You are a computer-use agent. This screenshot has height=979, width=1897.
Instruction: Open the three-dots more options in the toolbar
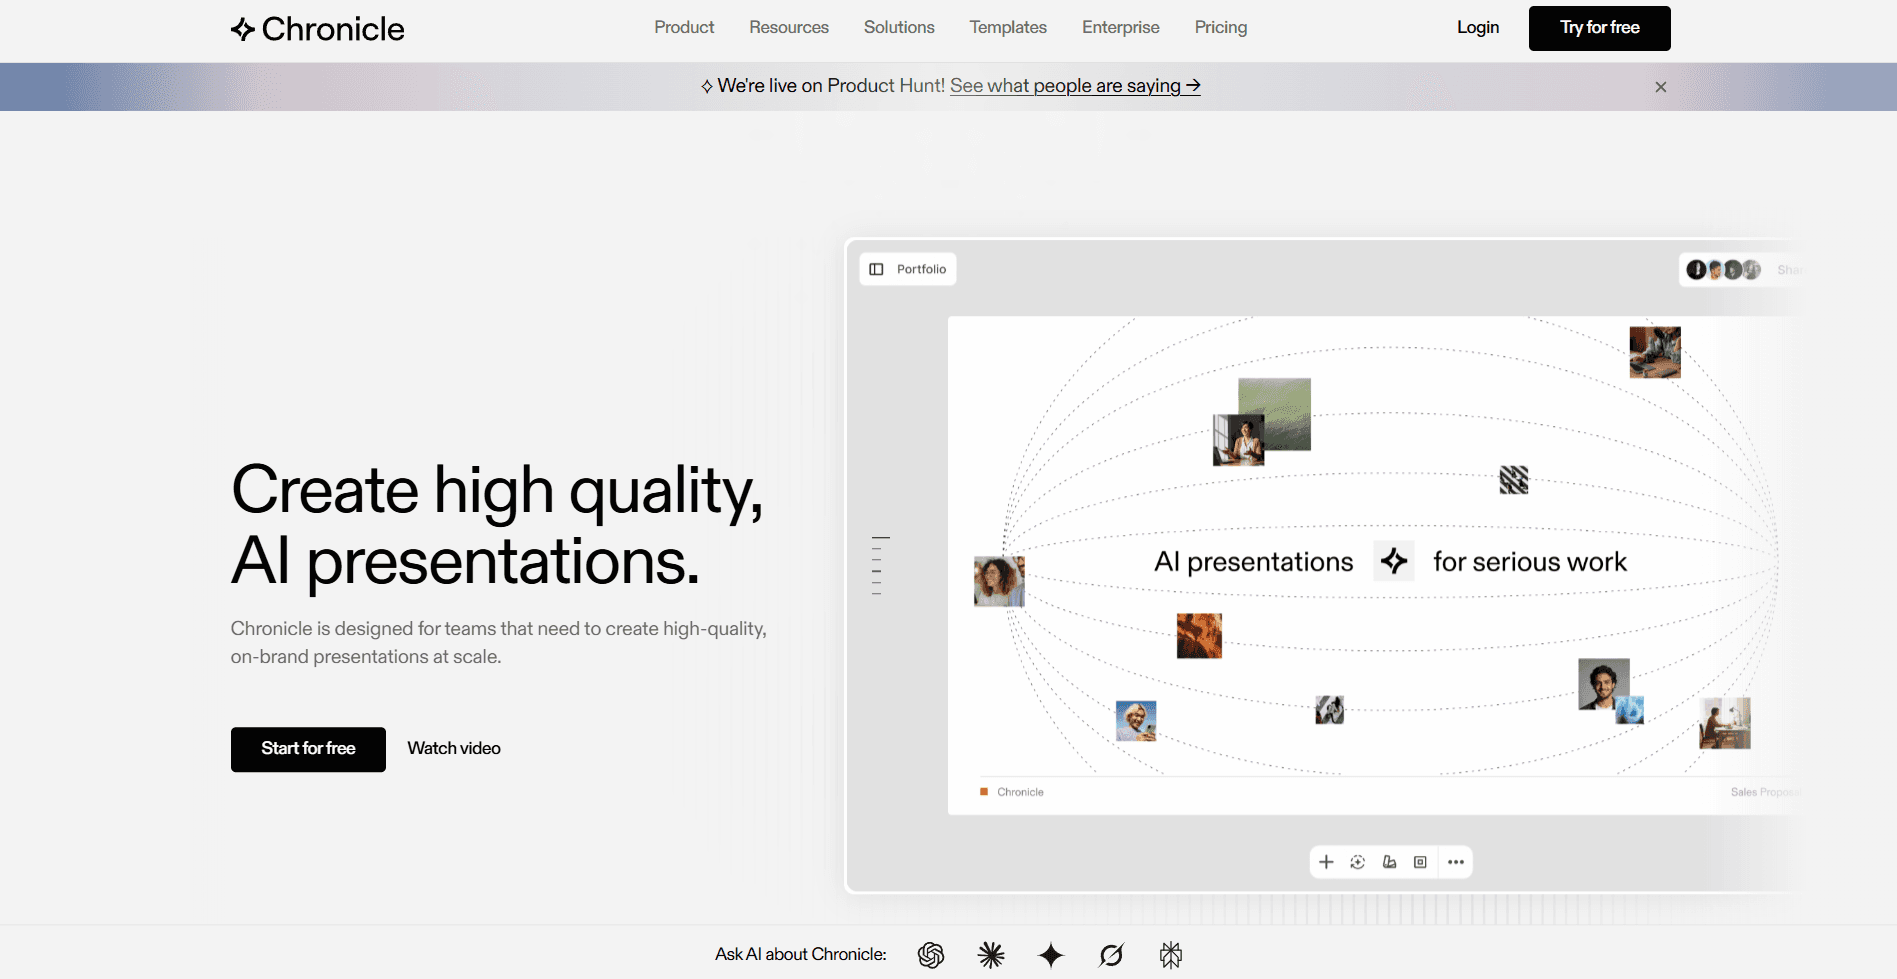coord(1456,862)
